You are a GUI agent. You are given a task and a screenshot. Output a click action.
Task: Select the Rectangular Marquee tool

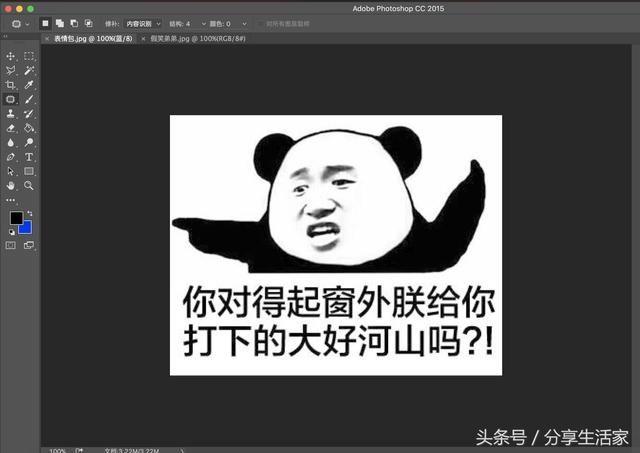[x=29, y=56]
